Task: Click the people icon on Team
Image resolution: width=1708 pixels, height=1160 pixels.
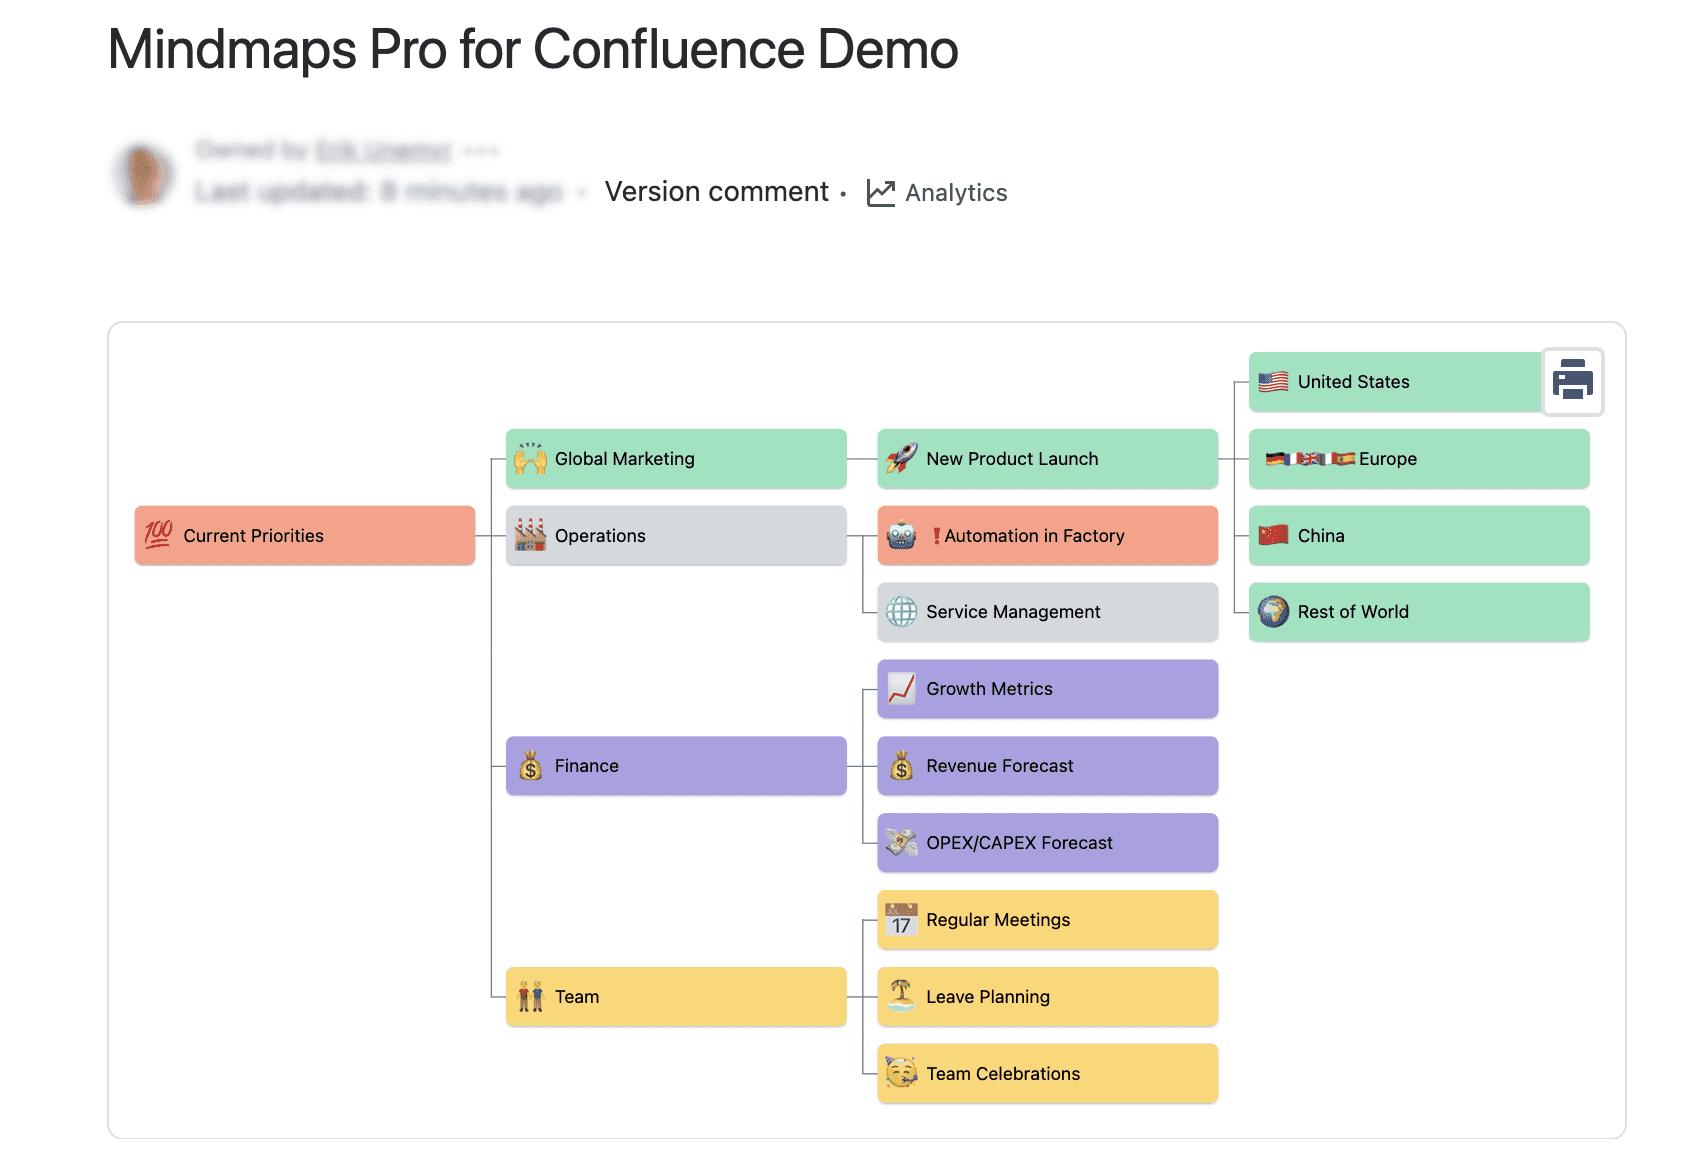Action: (530, 997)
